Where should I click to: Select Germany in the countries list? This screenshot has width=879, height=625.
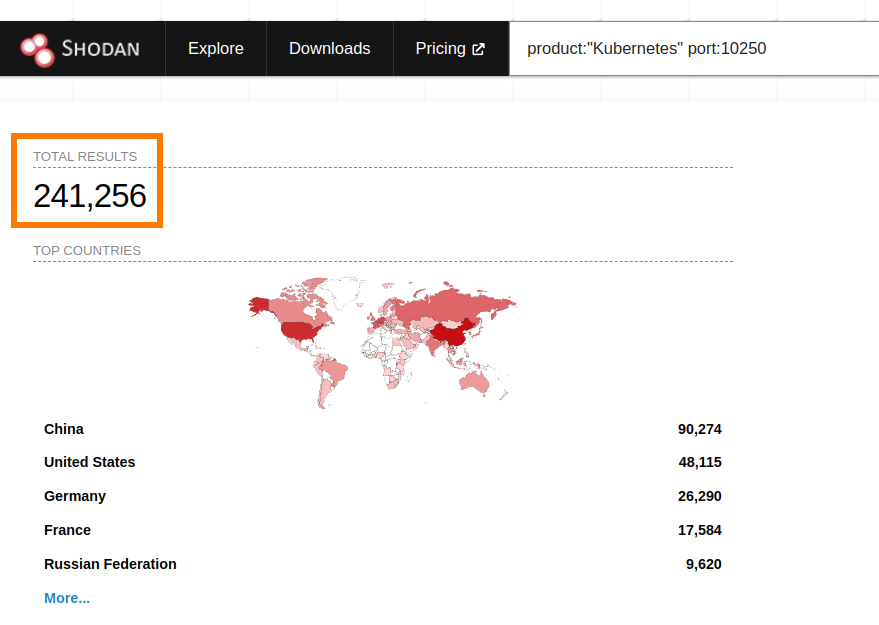coord(75,496)
